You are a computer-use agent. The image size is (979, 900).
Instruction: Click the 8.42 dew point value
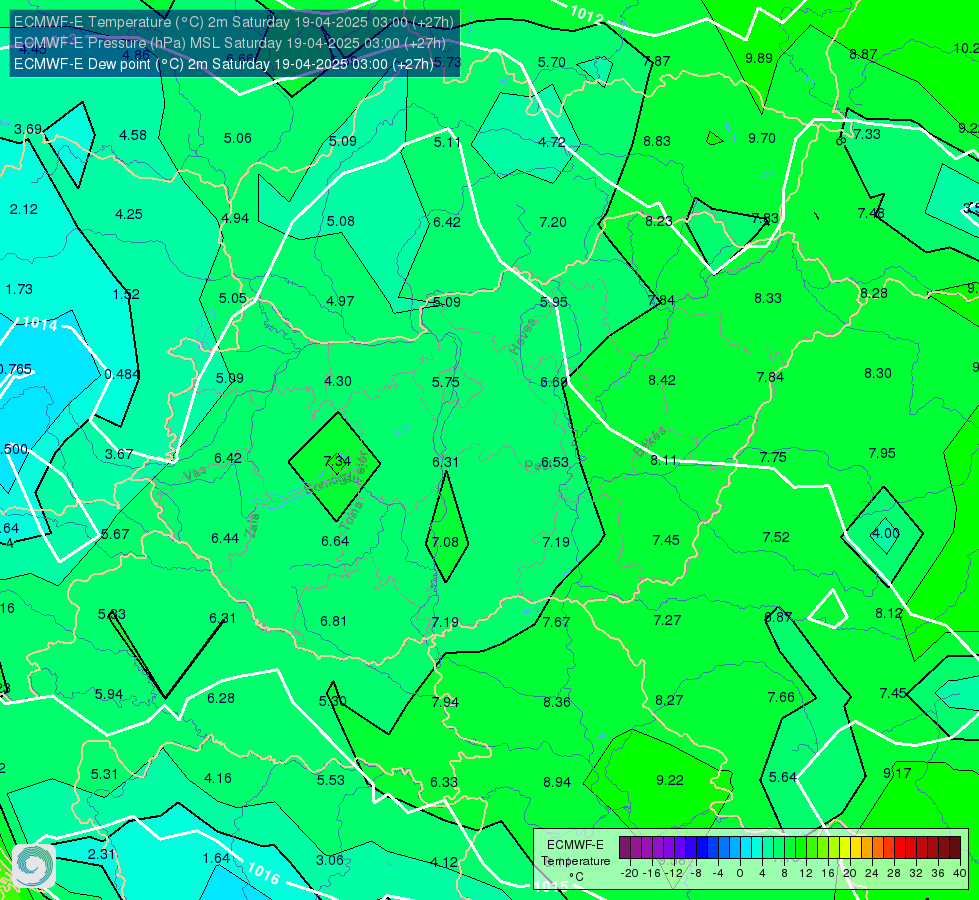[x=662, y=380]
